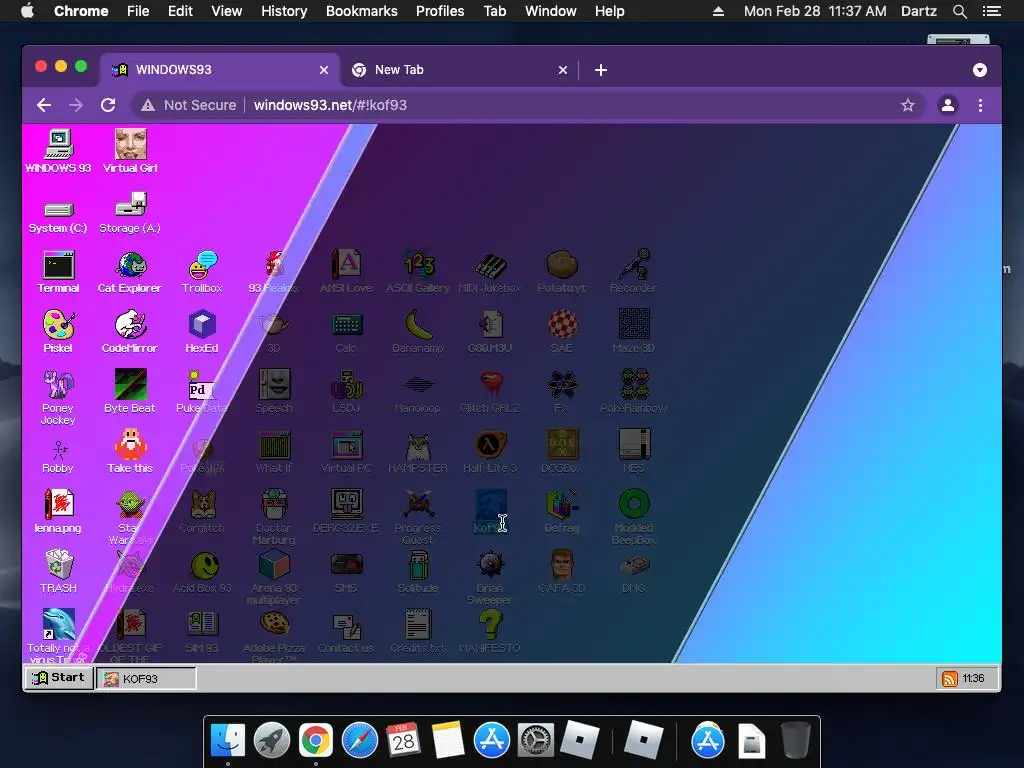Open the System (C:) drive icon
Viewport: 1024px width, 768px height.
tap(58, 216)
